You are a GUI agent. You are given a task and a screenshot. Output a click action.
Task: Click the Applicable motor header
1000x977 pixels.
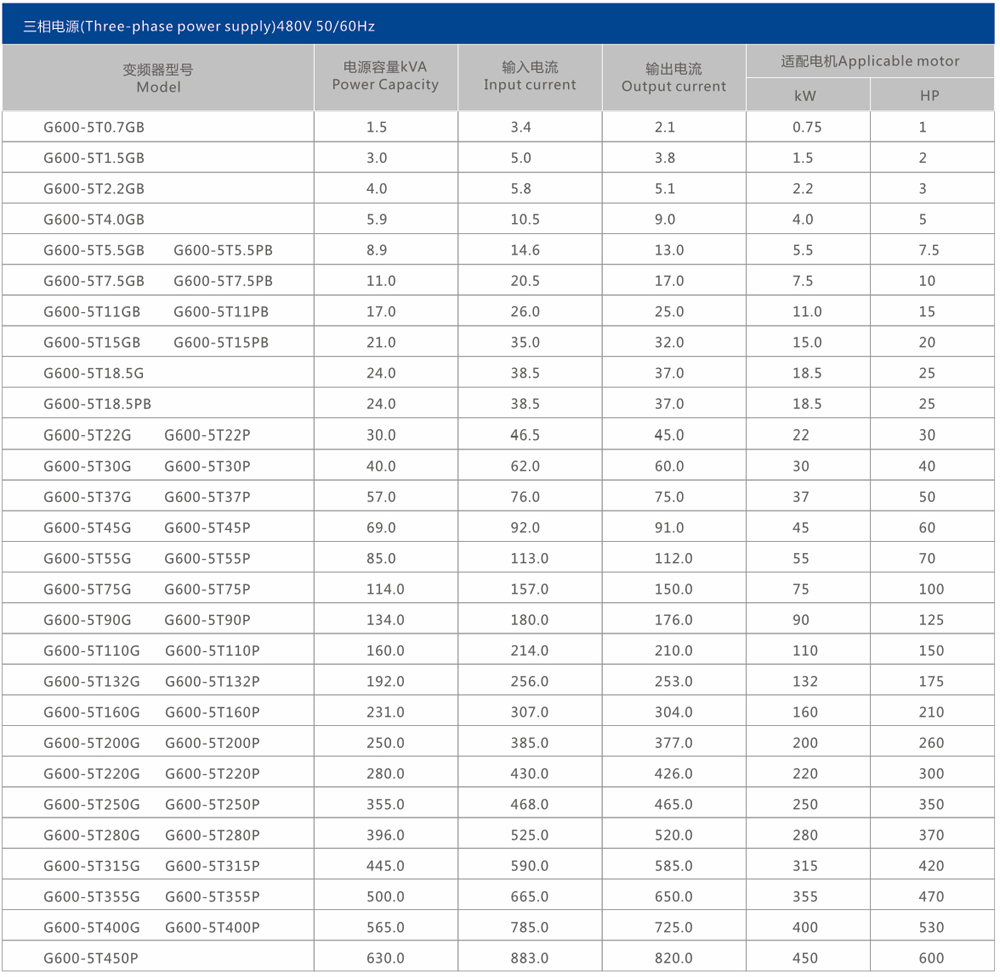[x=870, y=61]
